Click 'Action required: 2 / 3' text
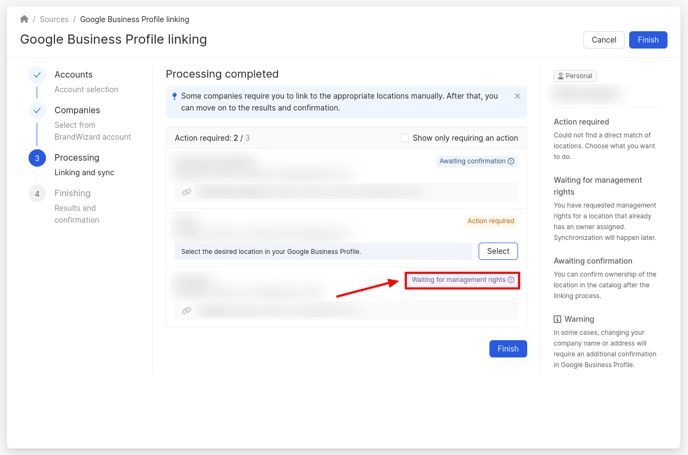The width and height of the screenshot is (688, 455). [x=212, y=138]
